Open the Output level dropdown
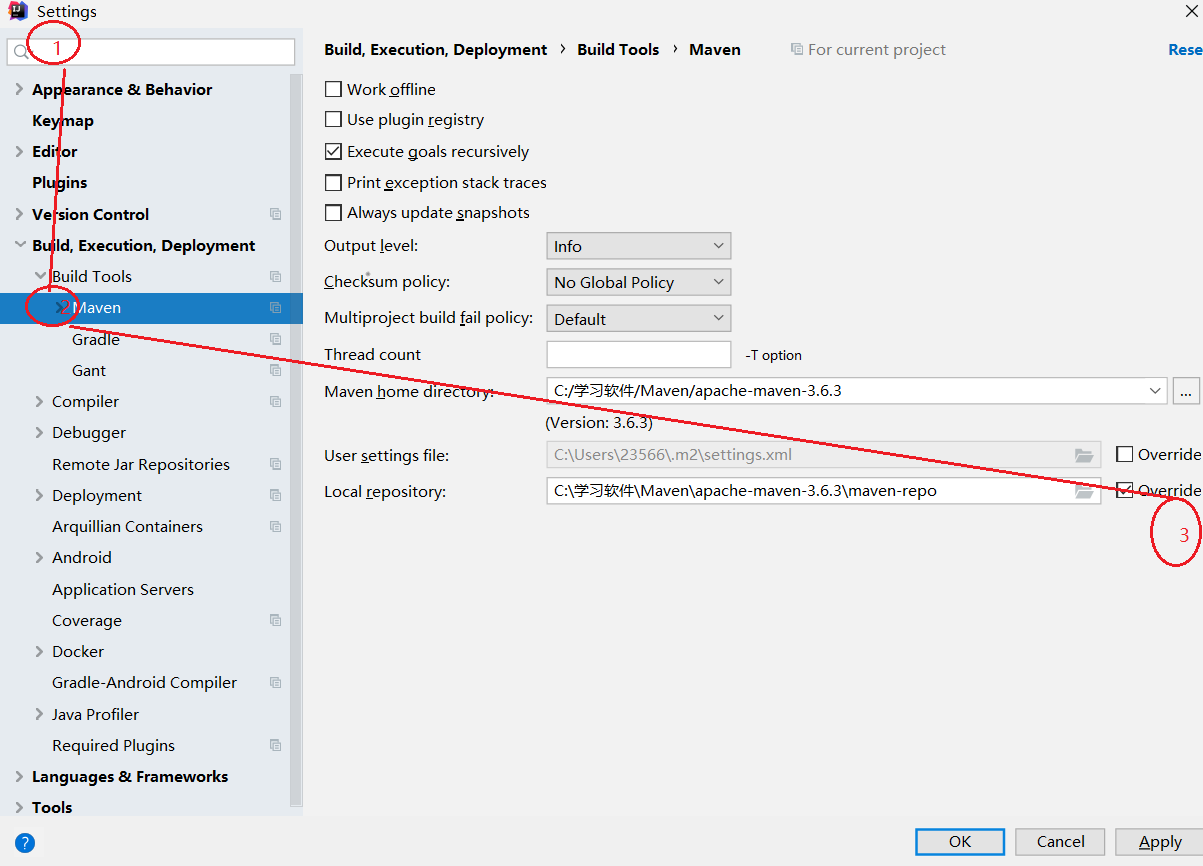The height and width of the screenshot is (866, 1203). click(x=638, y=246)
